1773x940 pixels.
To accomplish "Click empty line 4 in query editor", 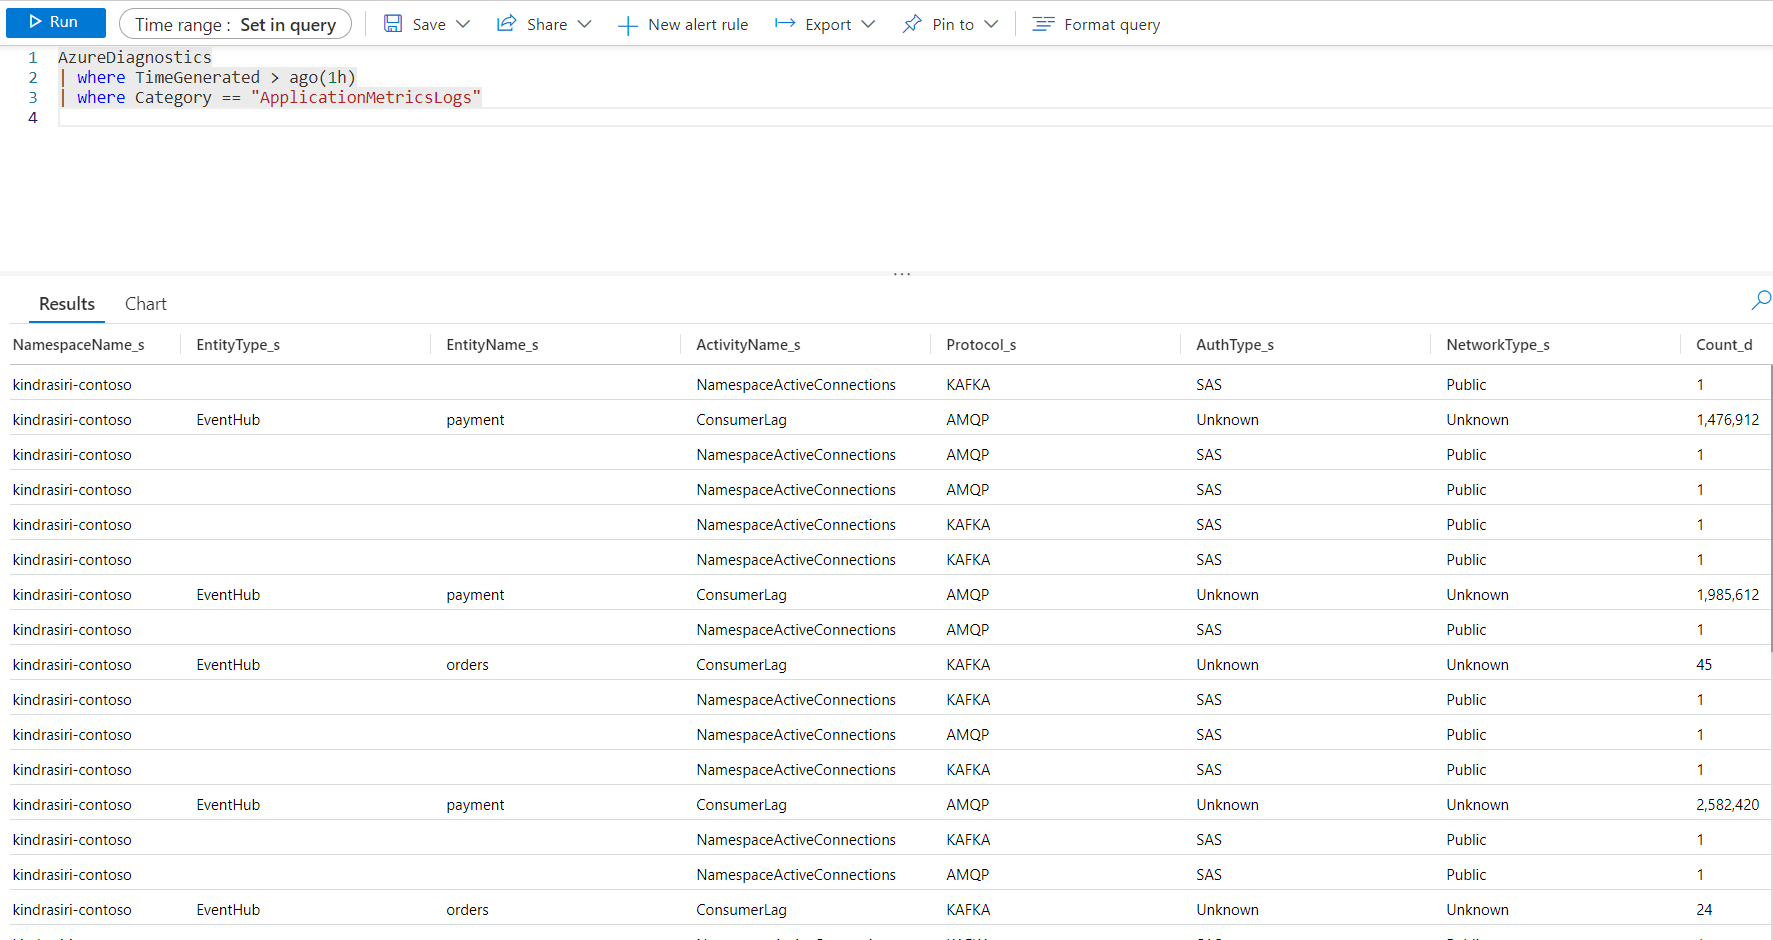I will (x=400, y=118).
